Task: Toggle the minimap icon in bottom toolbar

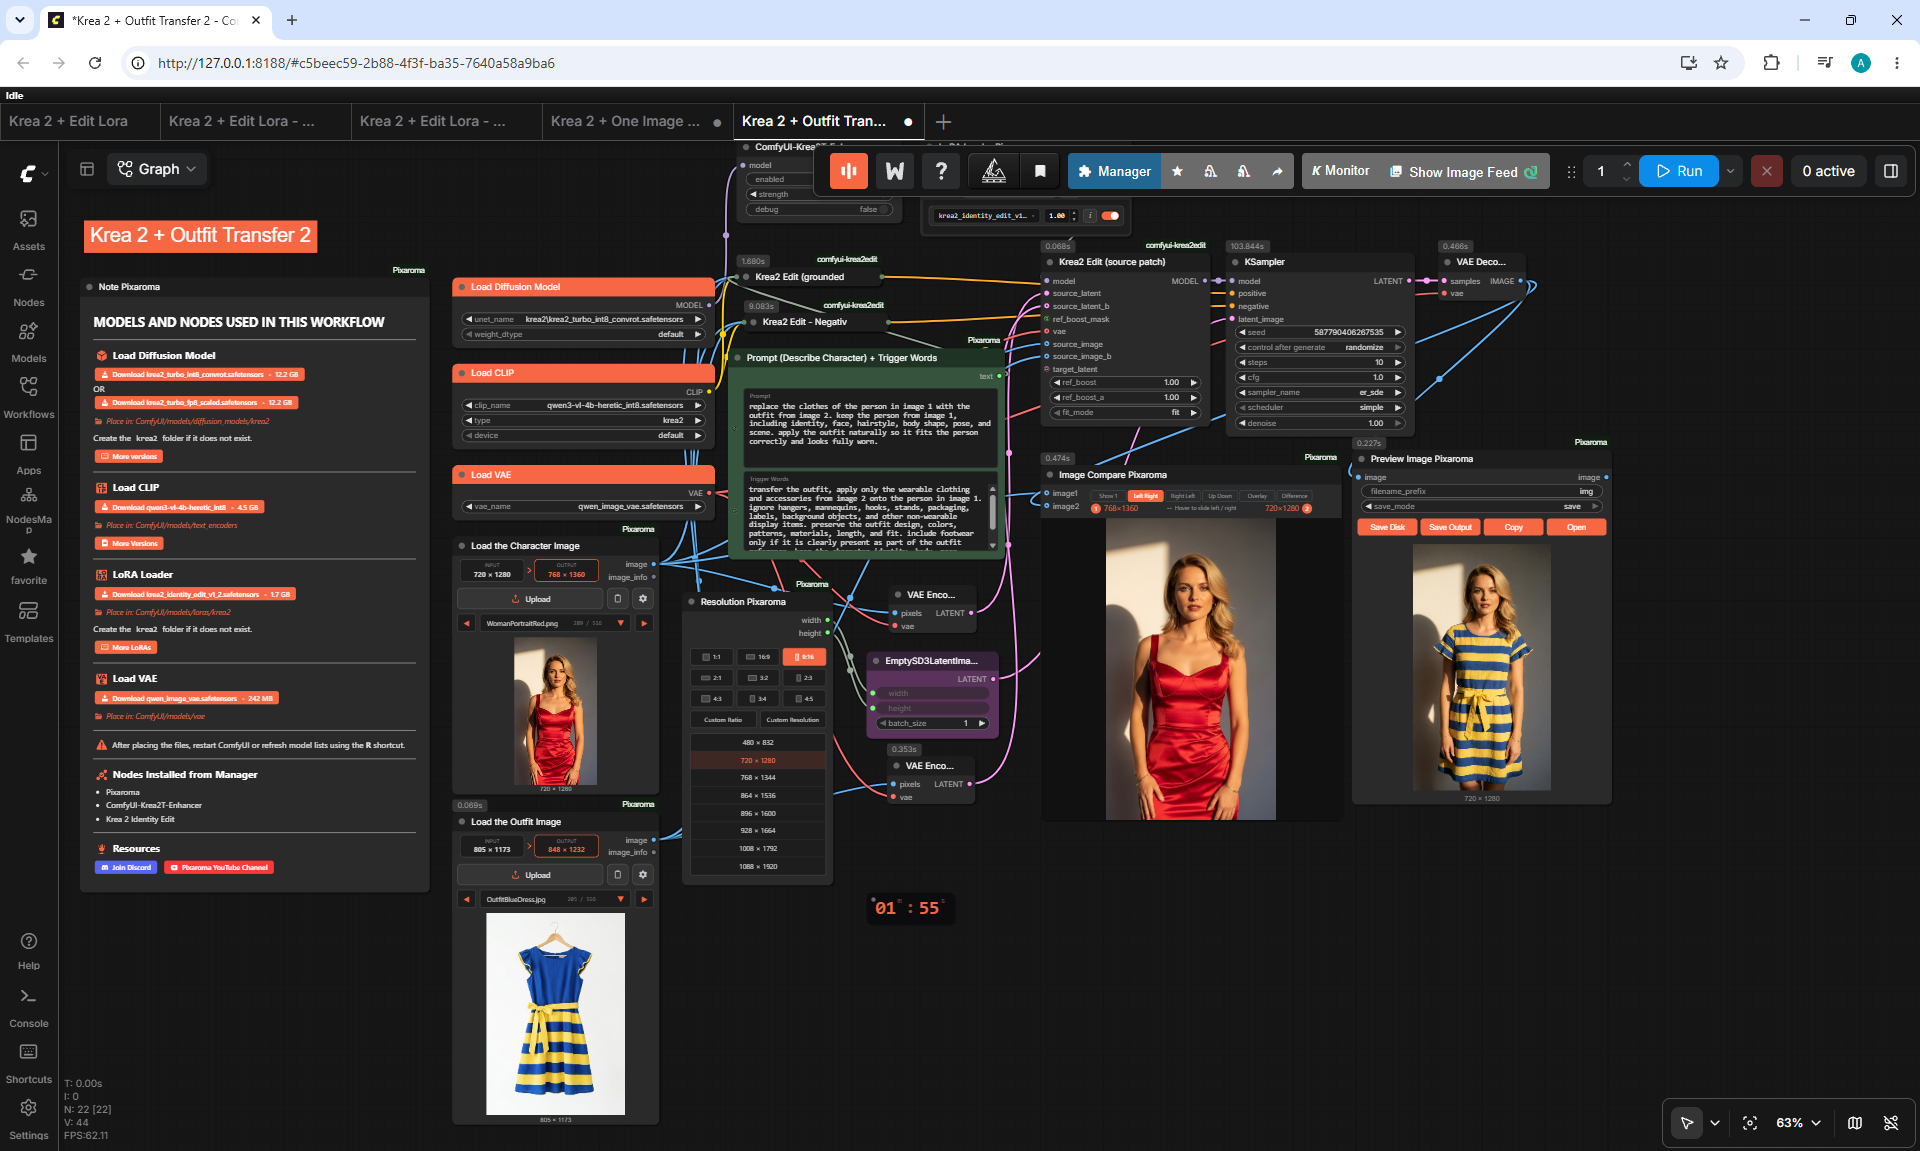Action: tap(1855, 1123)
